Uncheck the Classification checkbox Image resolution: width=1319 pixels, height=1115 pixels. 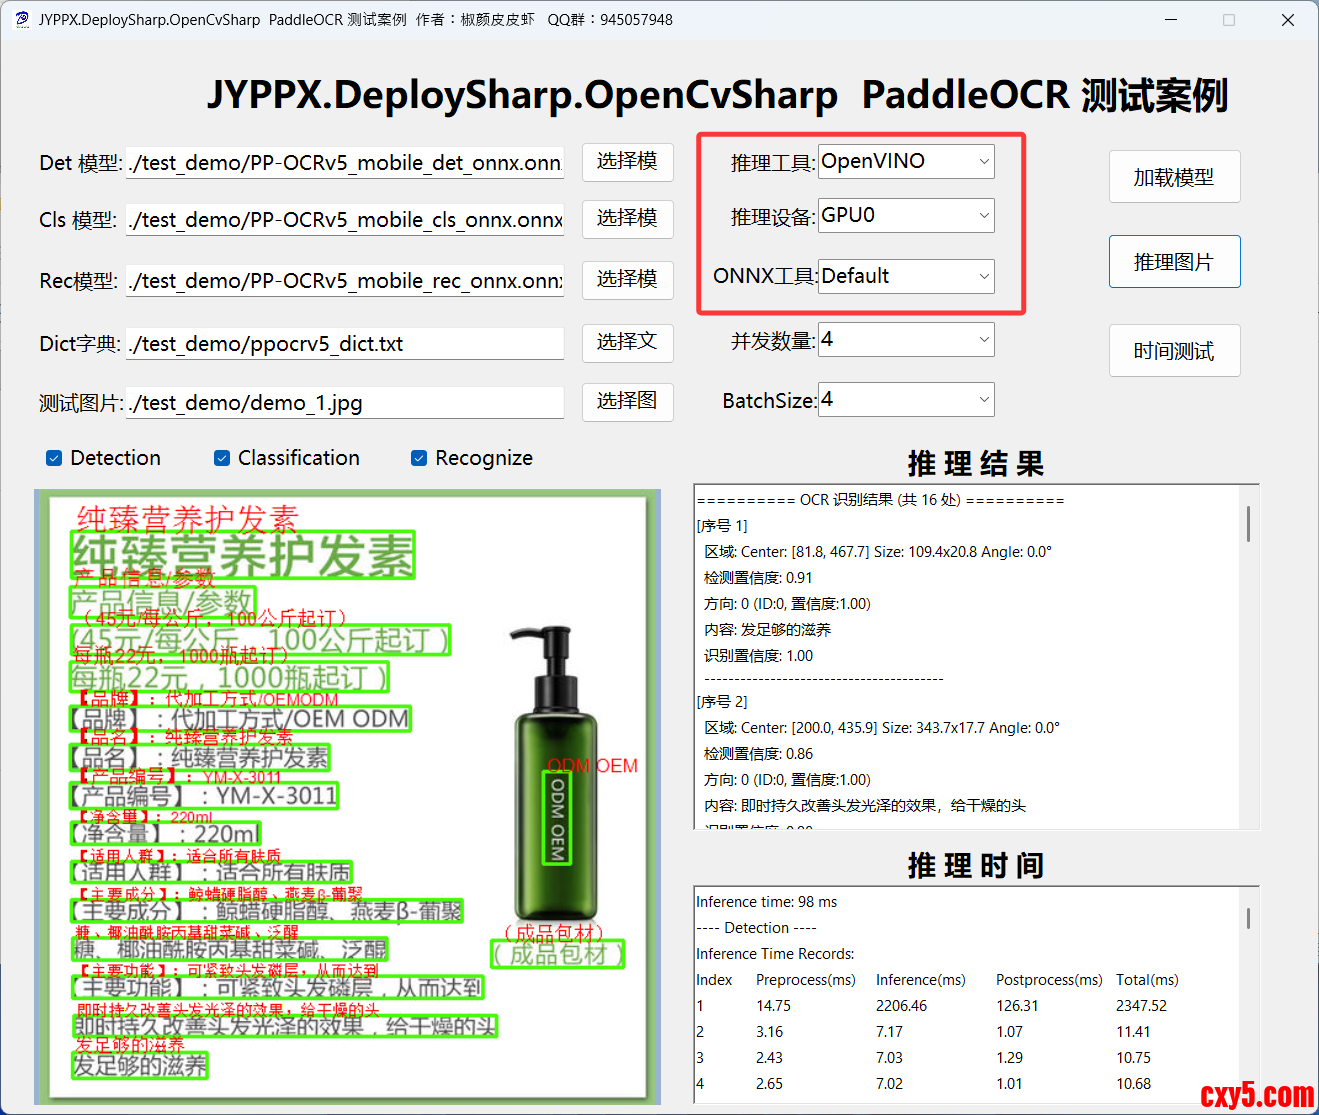222,458
